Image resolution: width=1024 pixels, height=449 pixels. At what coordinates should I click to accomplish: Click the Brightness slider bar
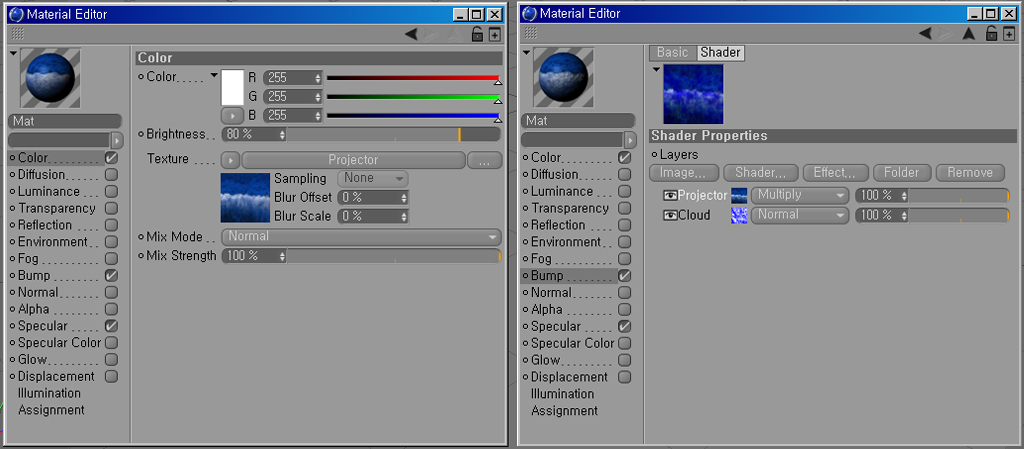click(393, 134)
